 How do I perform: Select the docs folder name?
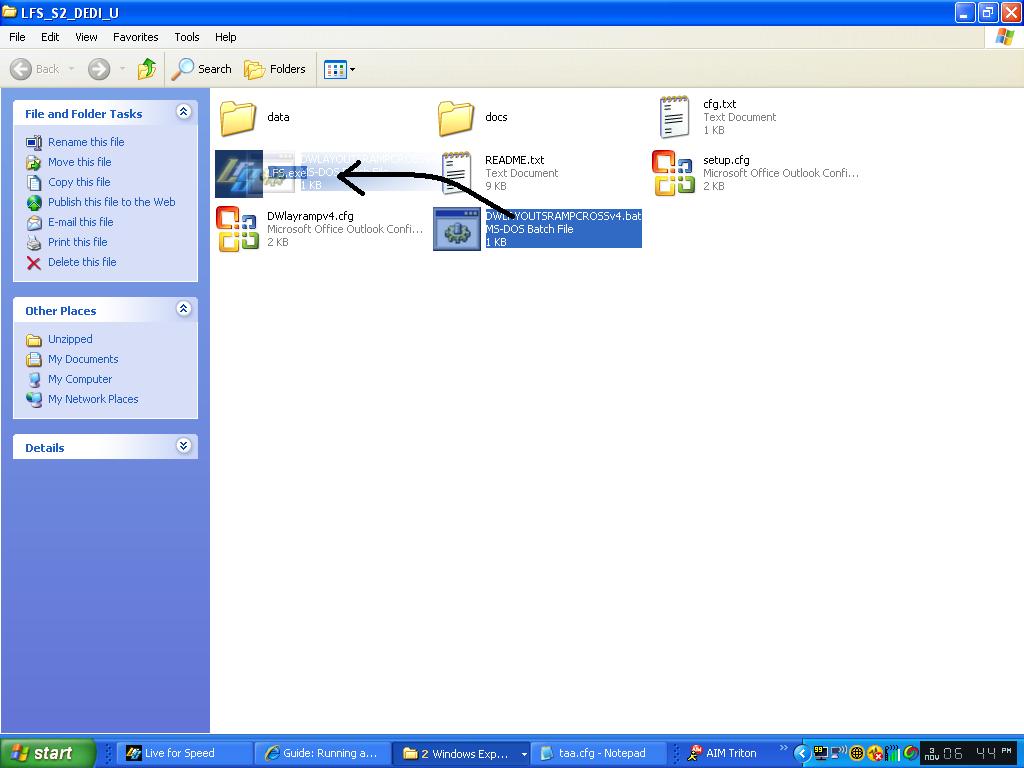496,117
